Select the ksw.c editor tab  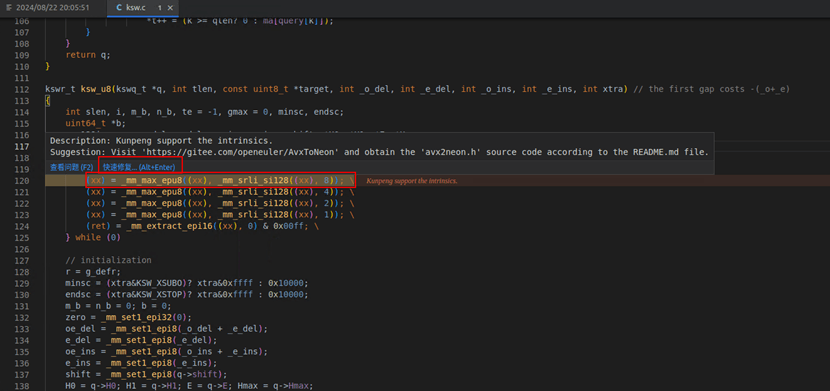(x=143, y=8)
